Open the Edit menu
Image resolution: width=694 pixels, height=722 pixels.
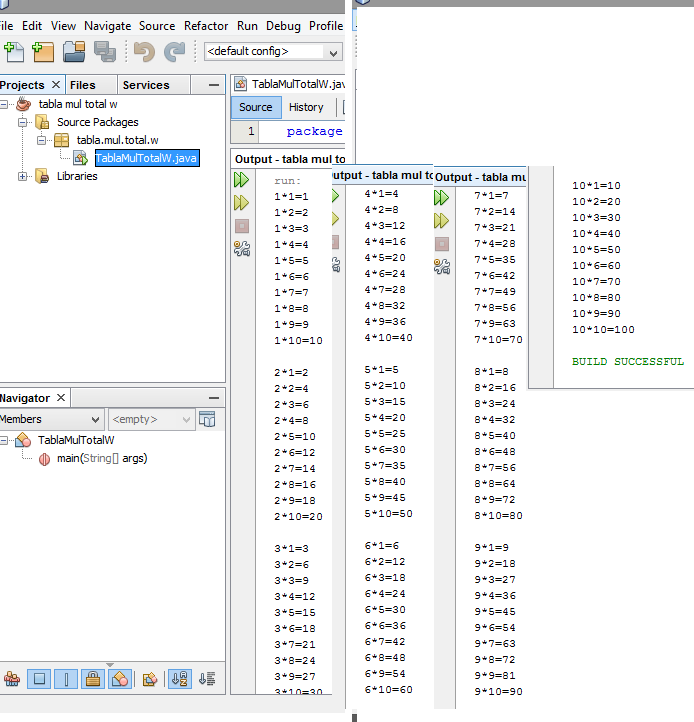point(32,26)
